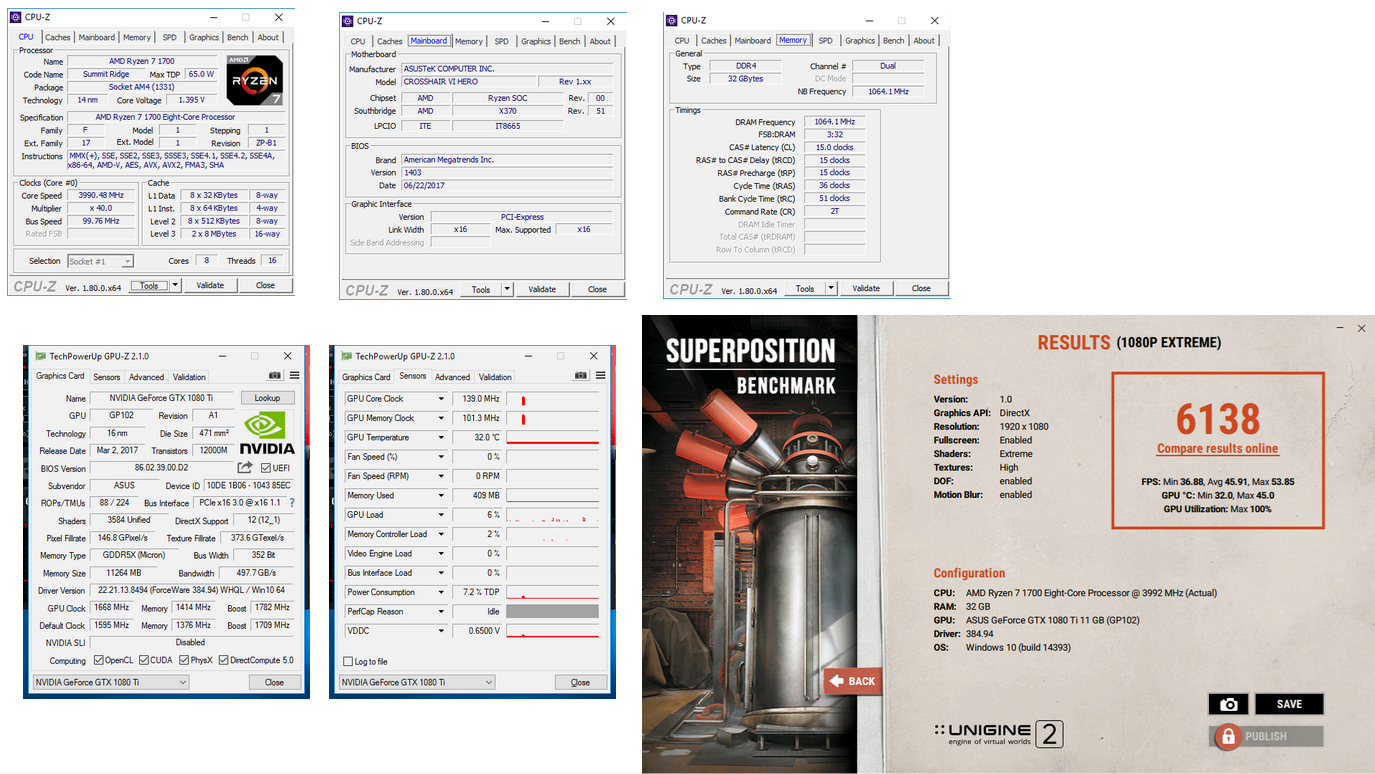Minimize the Superposition results window
The width and height of the screenshot is (1375, 774).
point(1340,328)
